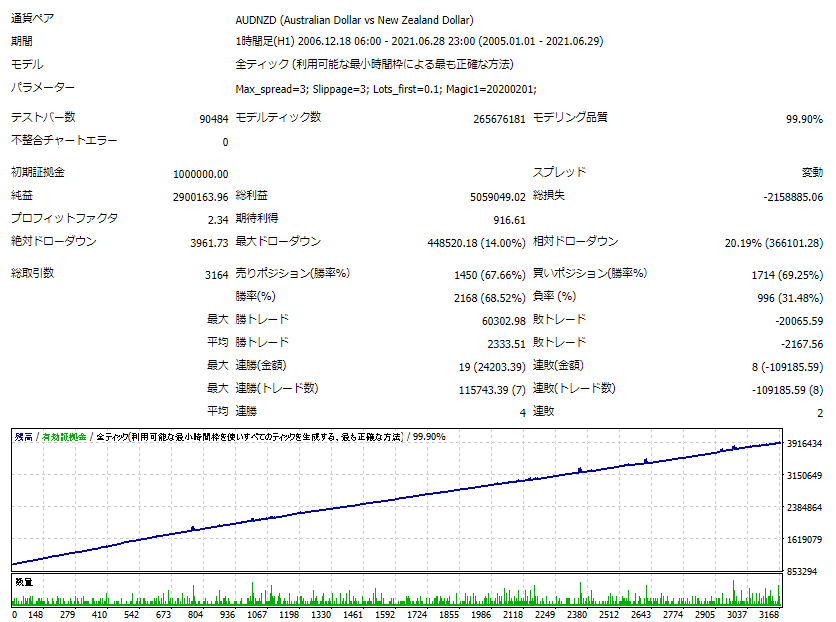
Task: Click the expected payoff value 916.61
Action: pos(509,220)
